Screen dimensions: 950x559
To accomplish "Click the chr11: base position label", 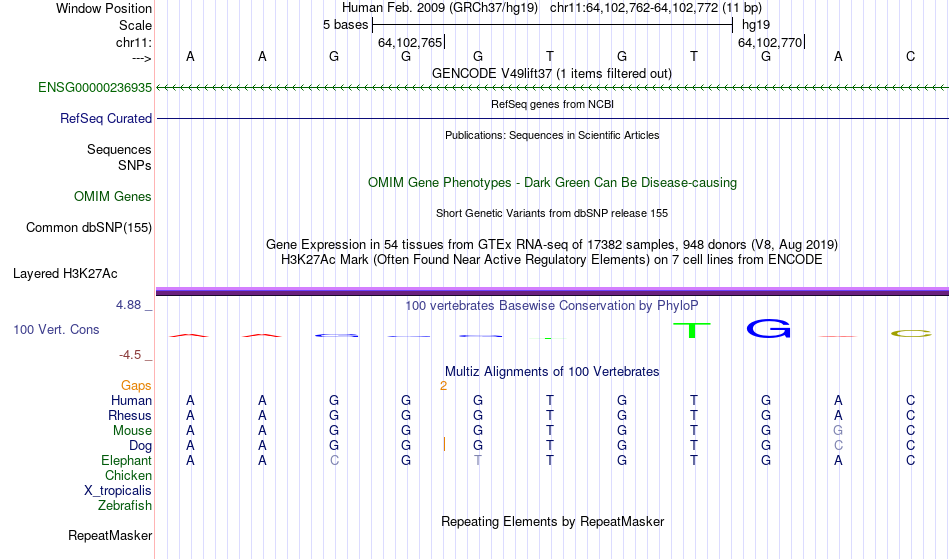I will (x=134, y=42).
